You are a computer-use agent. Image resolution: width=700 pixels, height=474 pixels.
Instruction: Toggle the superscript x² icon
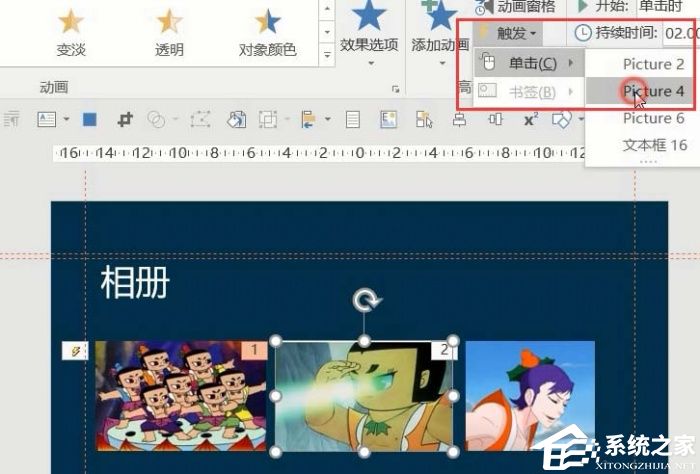tap(530, 119)
